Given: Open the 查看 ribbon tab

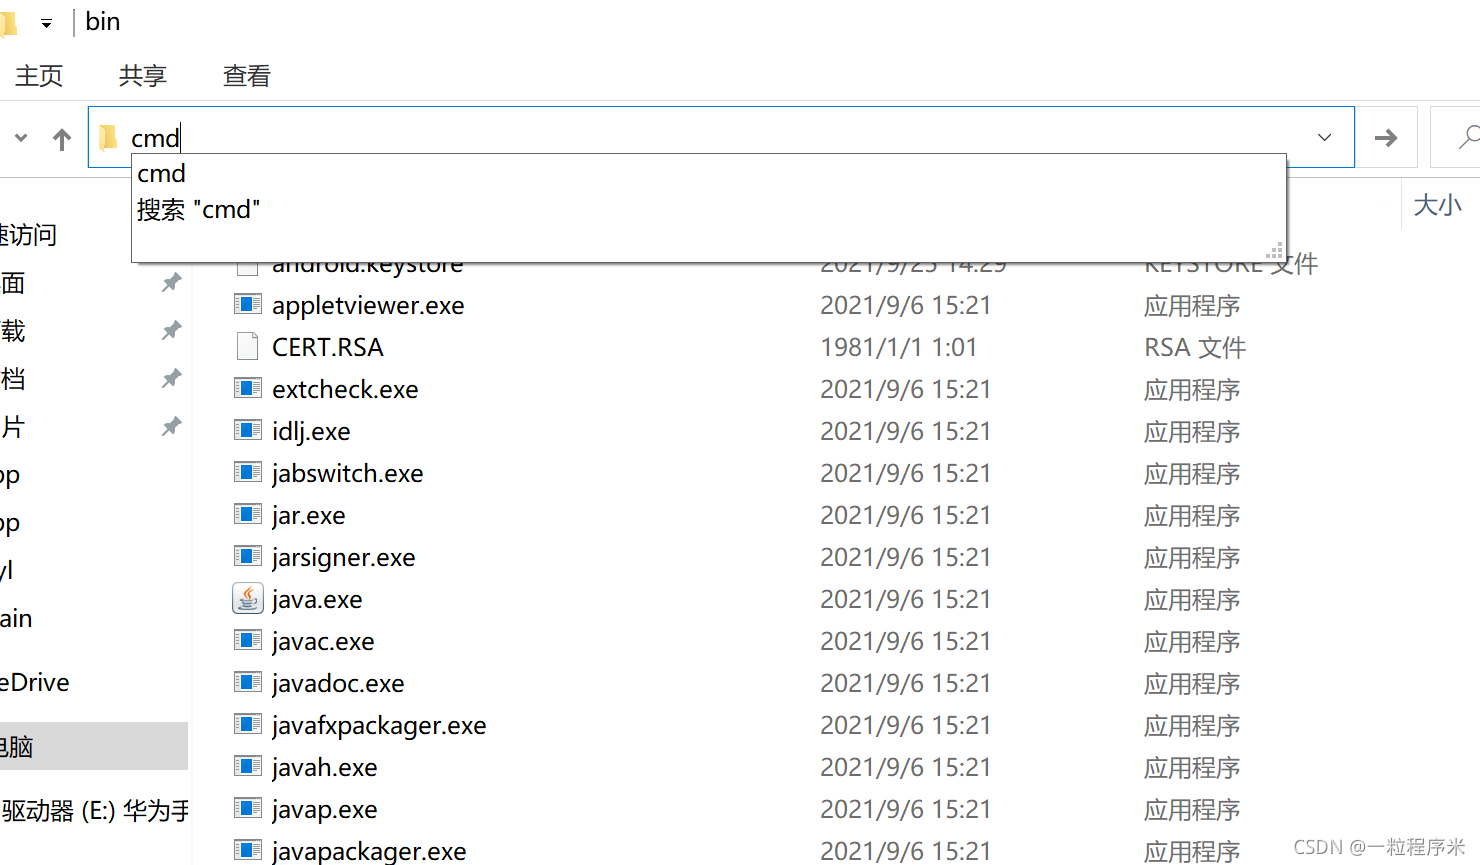Looking at the screenshot, I should point(247,76).
